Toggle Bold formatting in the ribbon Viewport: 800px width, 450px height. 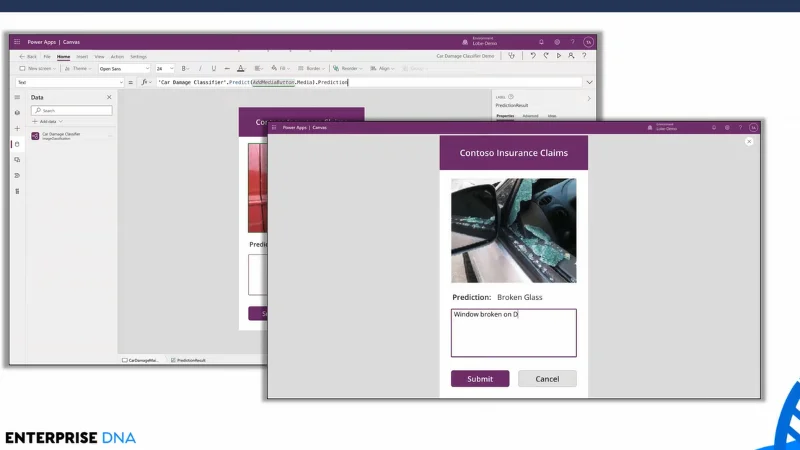click(184, 68)
